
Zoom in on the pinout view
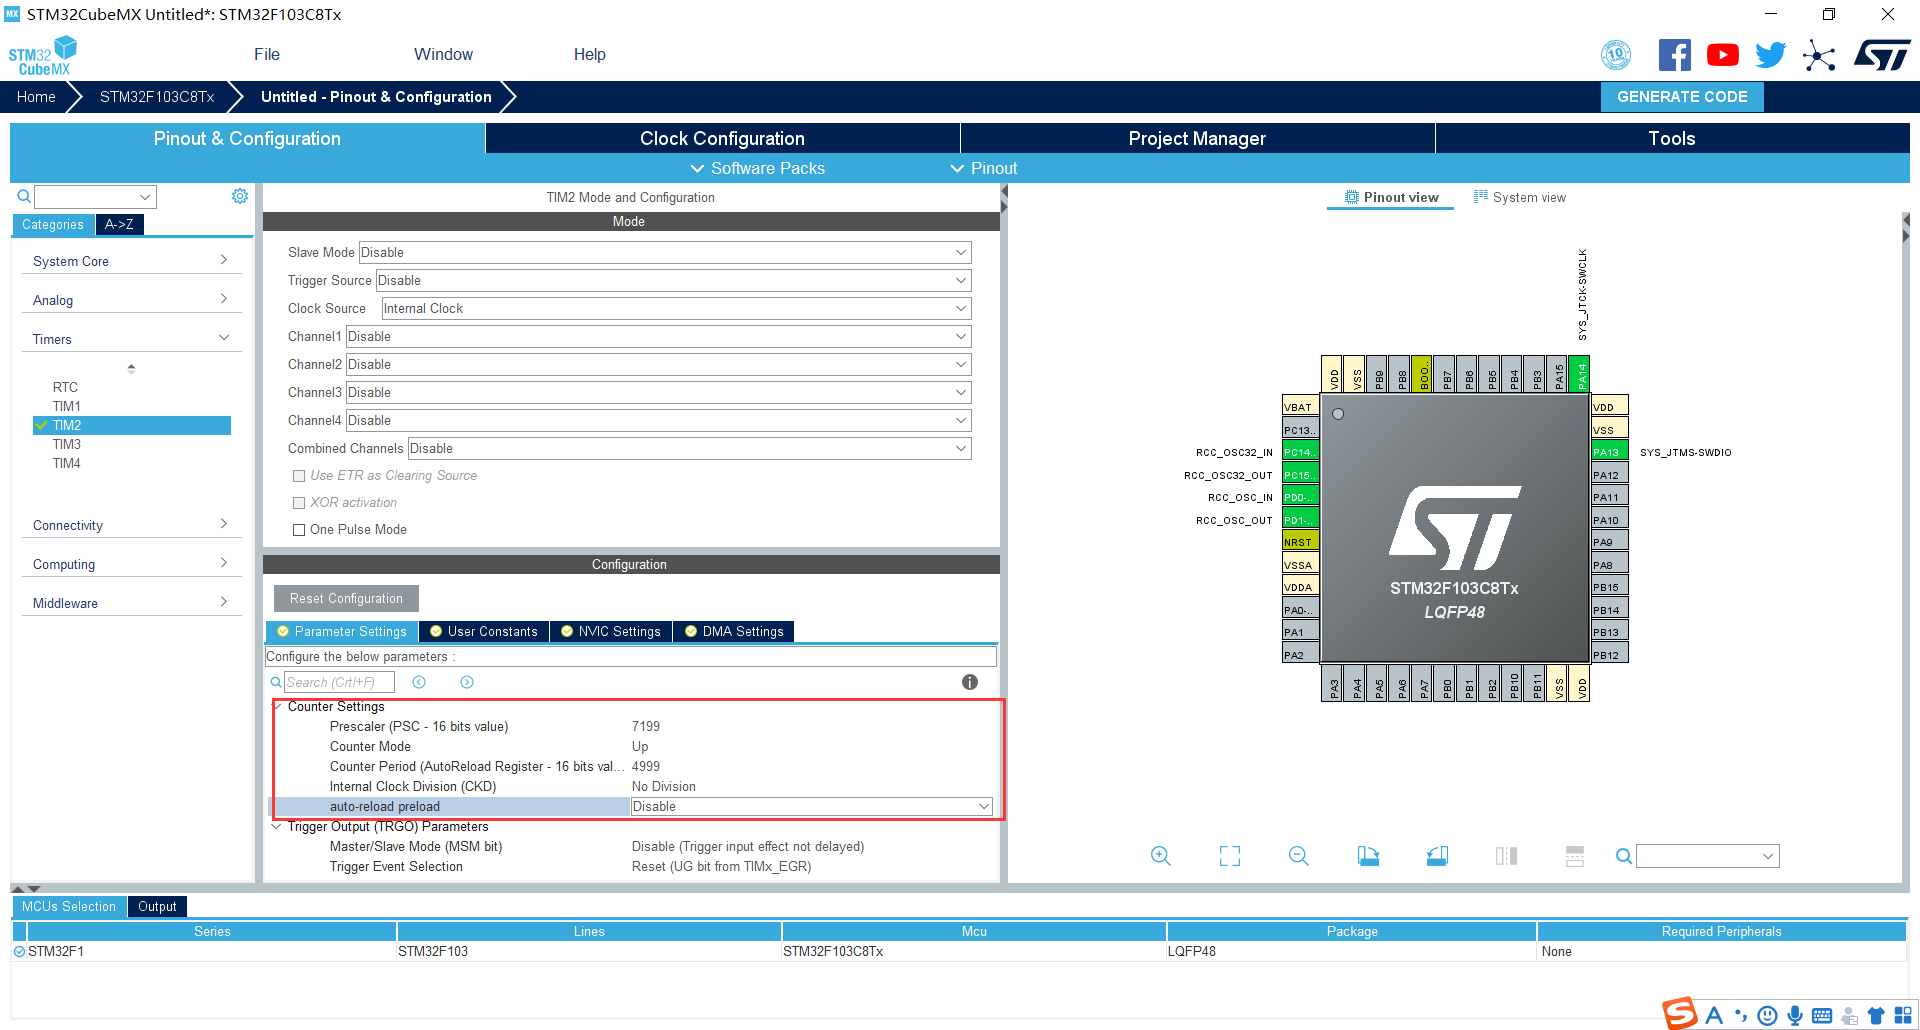(1160, 856)
